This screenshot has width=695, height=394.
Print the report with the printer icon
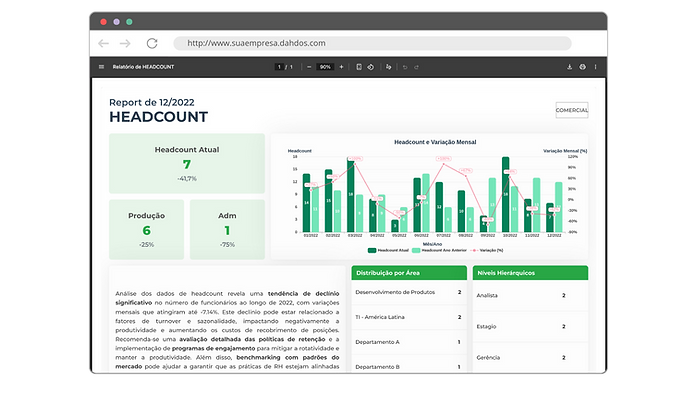click(x=582, y=67)
